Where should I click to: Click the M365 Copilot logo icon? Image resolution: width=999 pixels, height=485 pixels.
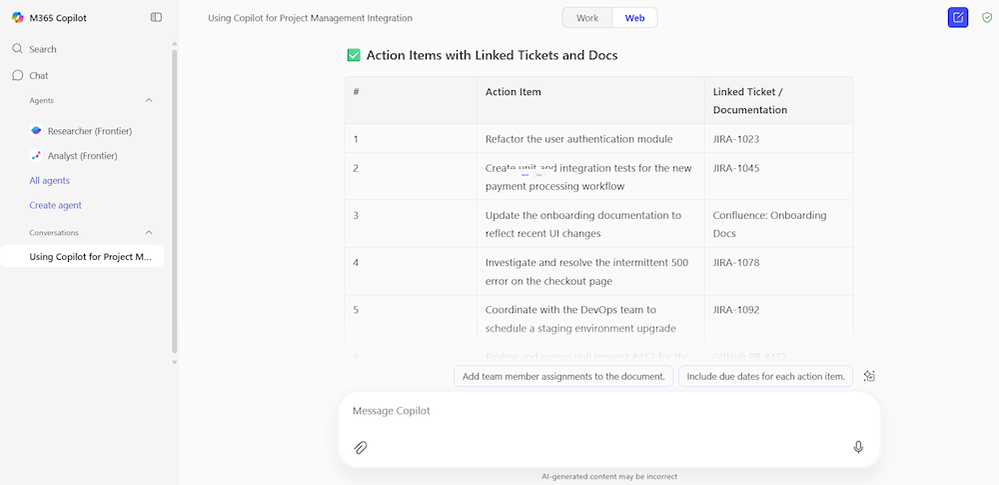[x=18, y=18]
